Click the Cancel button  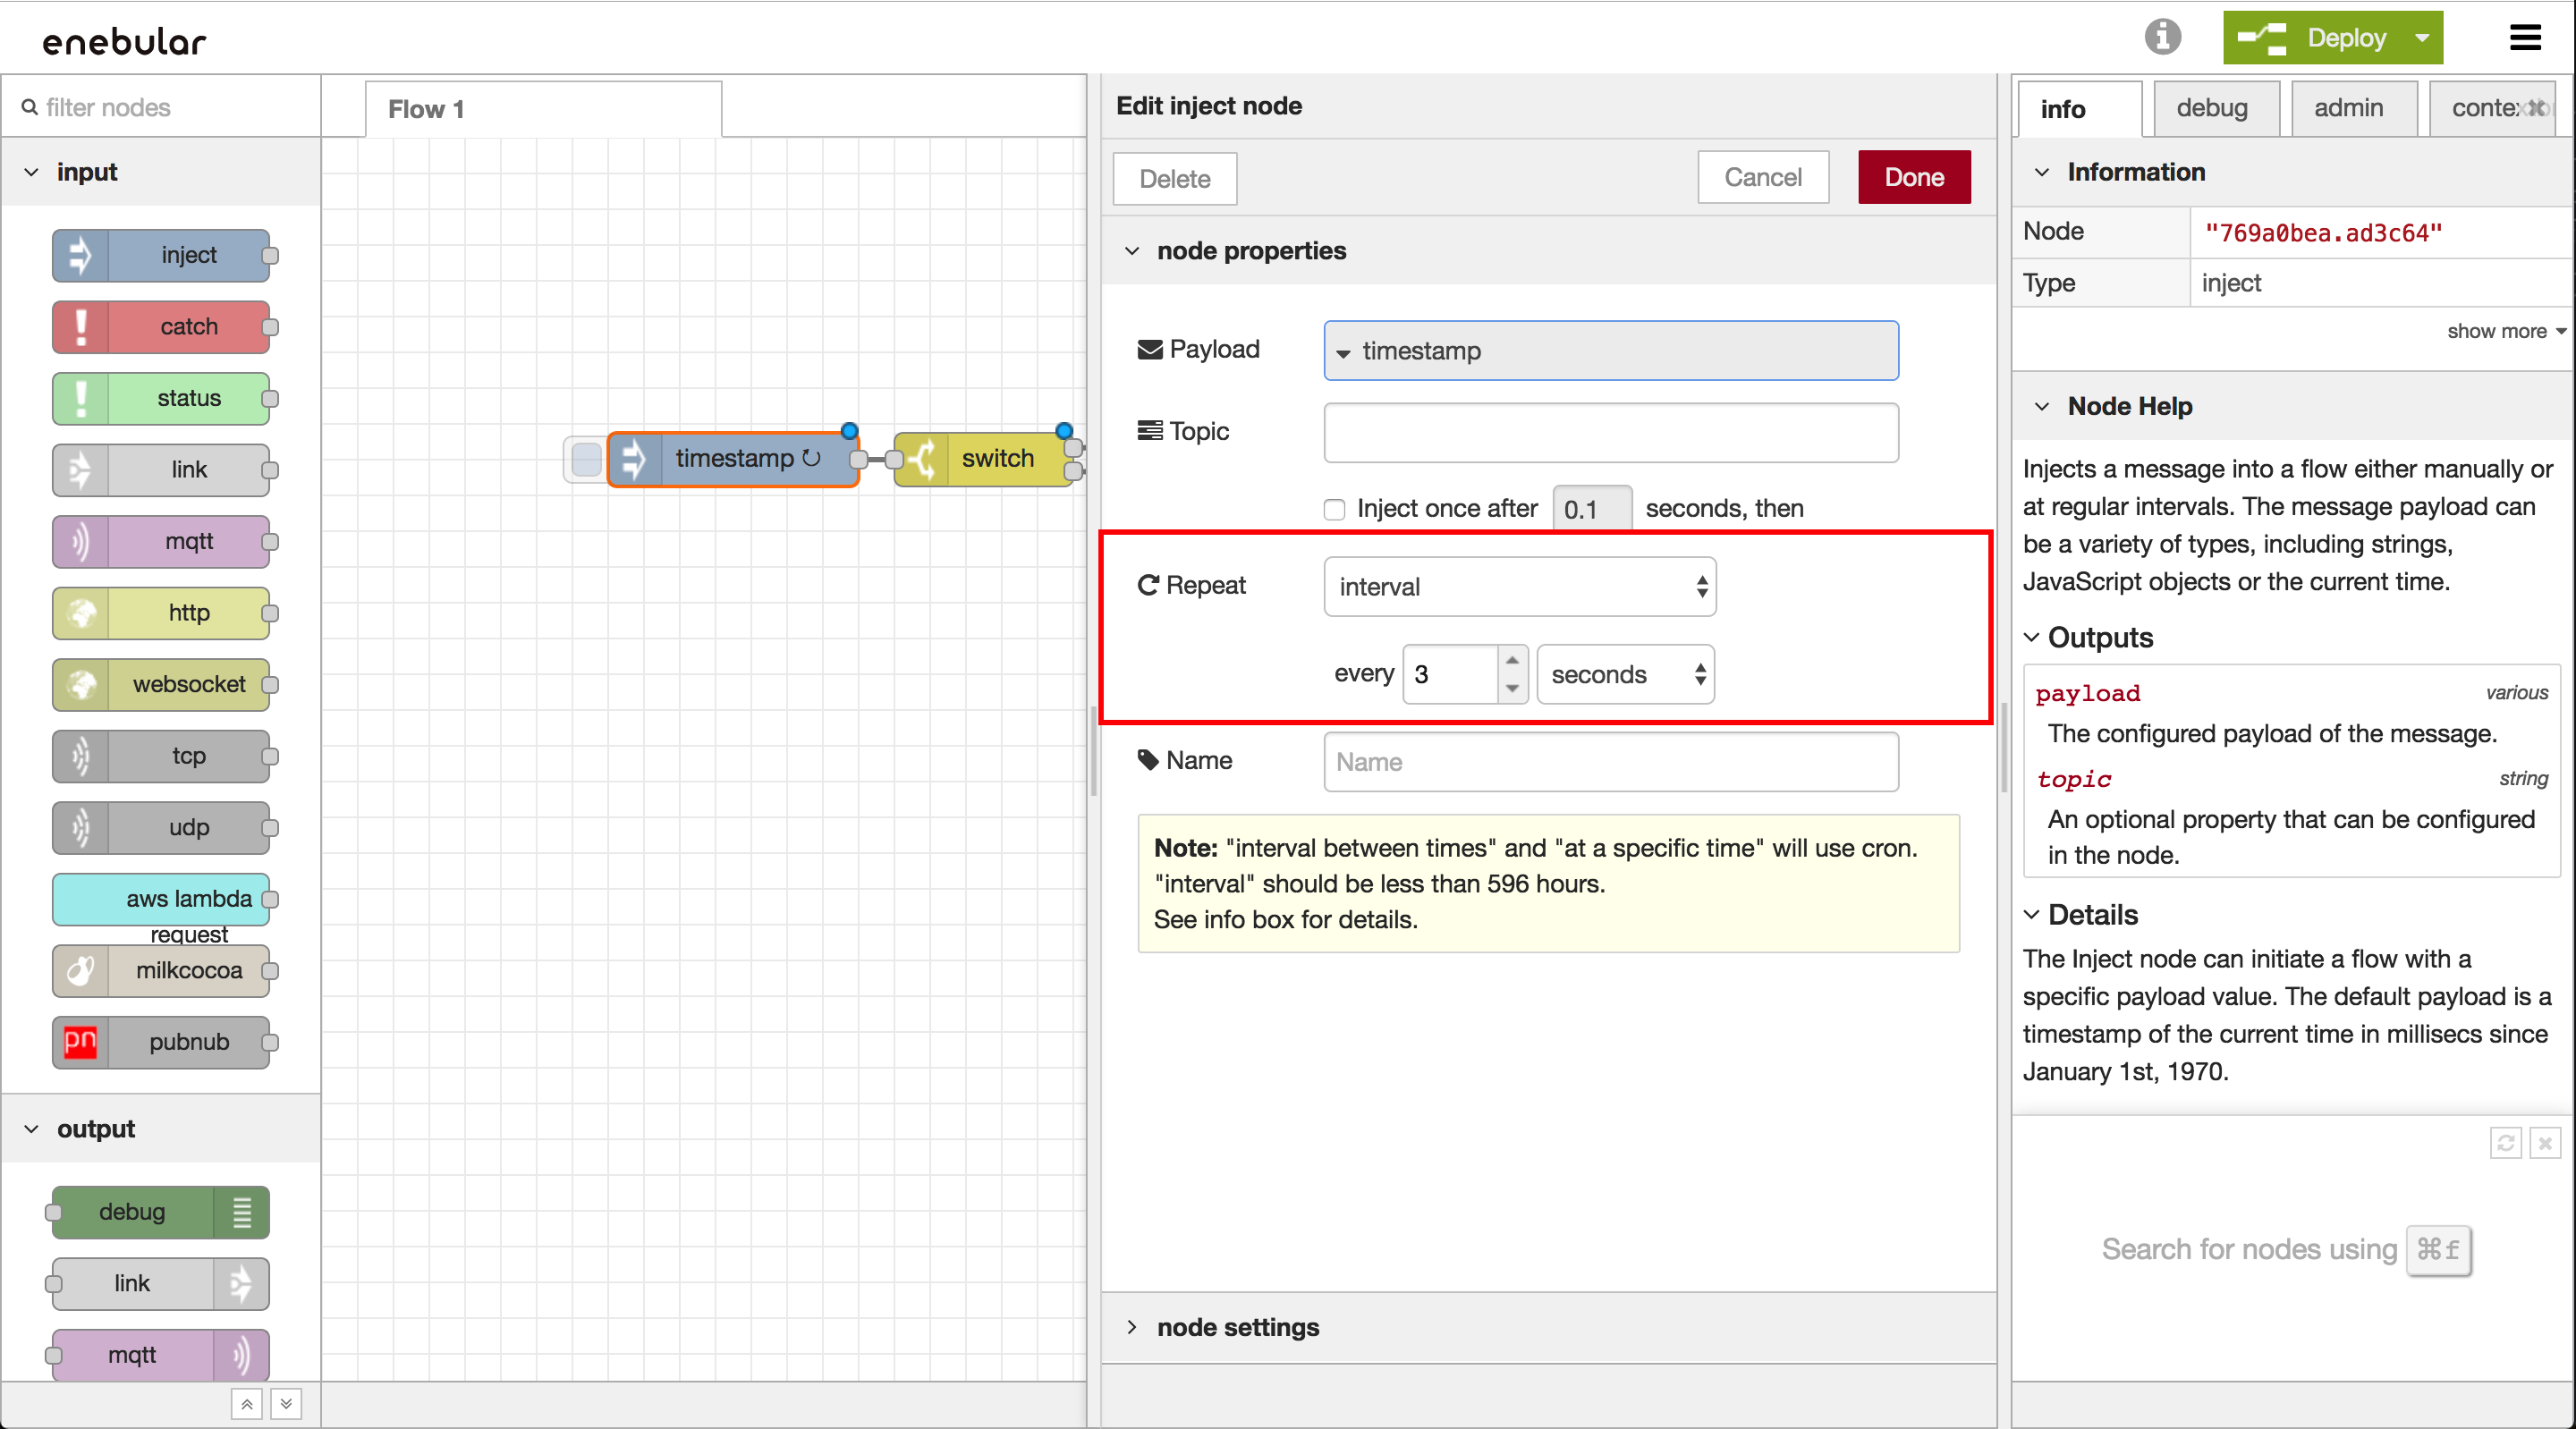1762,178
